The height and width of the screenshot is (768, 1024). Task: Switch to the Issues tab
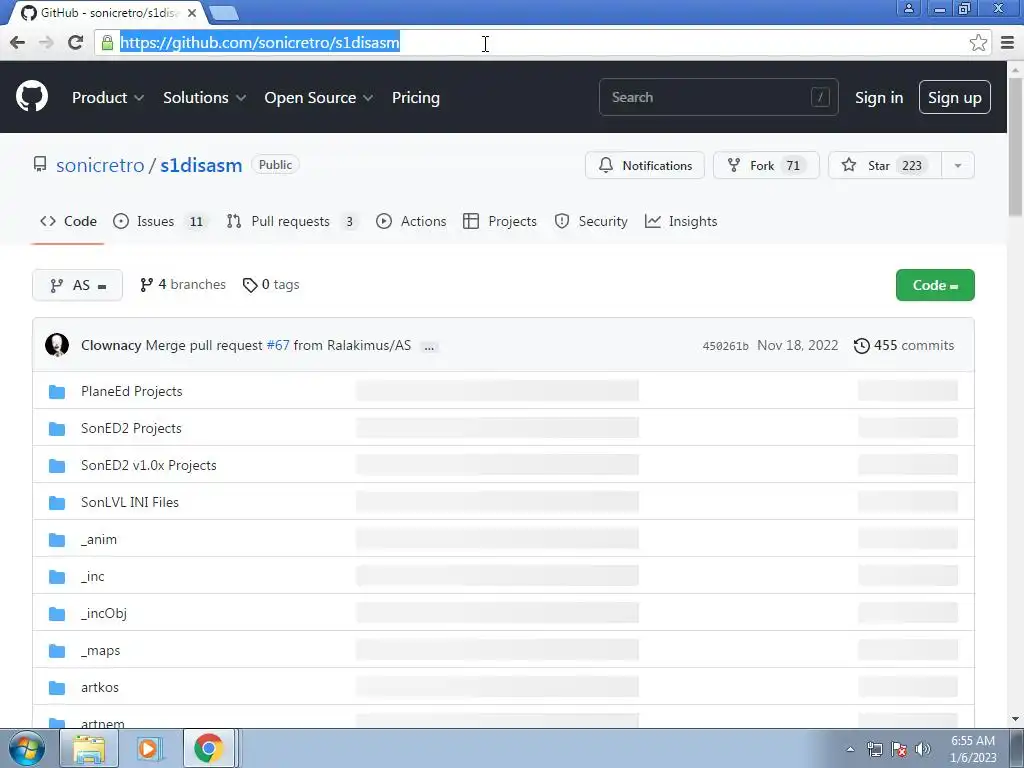click(x=160, y=221)
